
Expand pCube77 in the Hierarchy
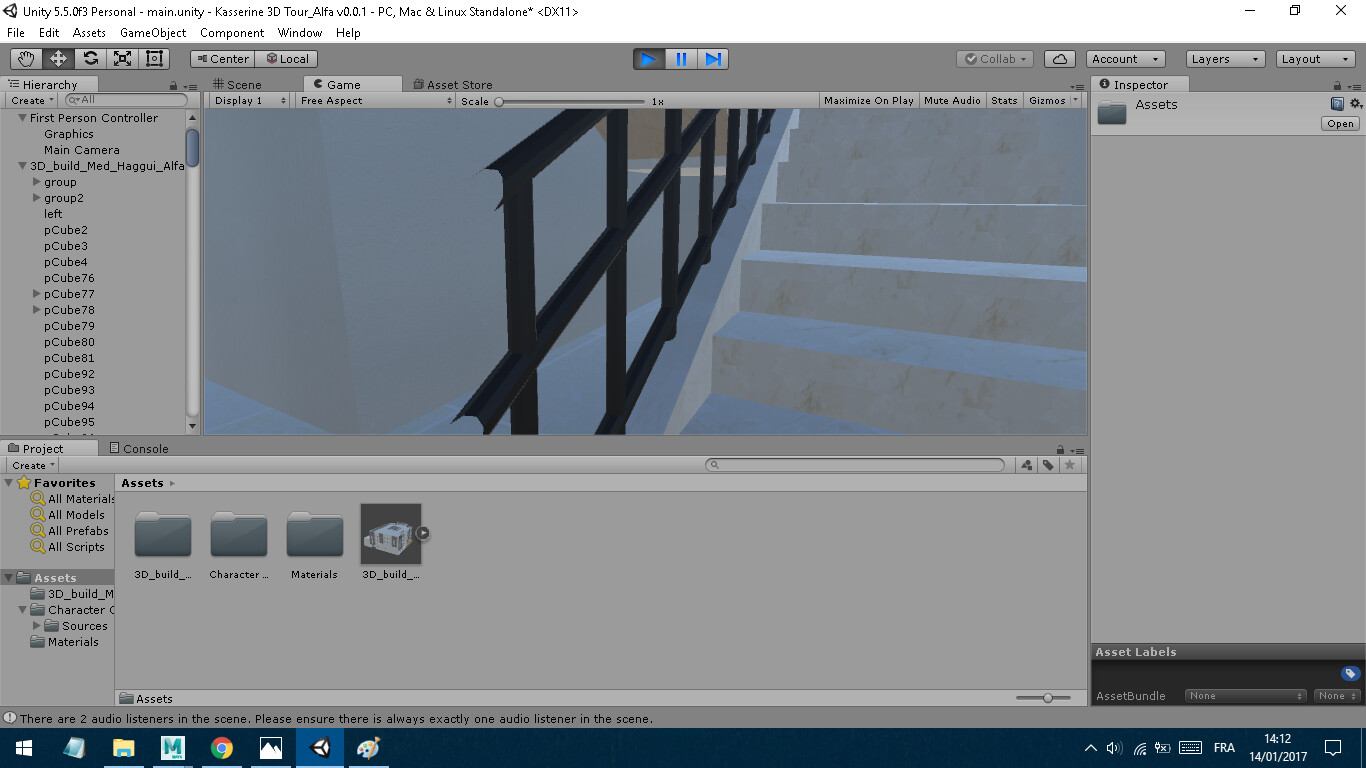click(x=37, y=294)
